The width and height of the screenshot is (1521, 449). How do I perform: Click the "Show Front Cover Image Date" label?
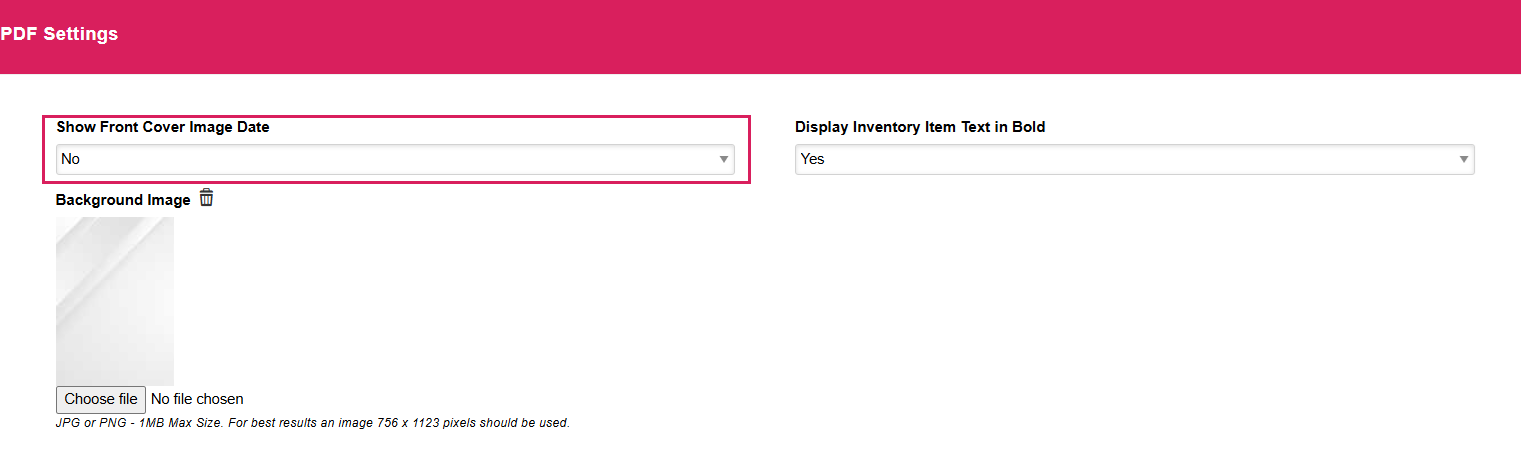163,127
